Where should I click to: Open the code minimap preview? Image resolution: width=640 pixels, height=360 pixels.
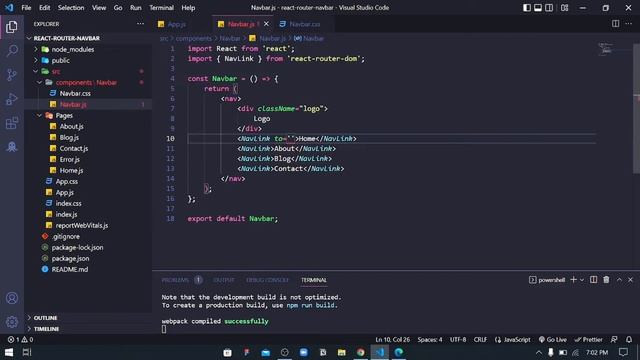click(607, 49)
